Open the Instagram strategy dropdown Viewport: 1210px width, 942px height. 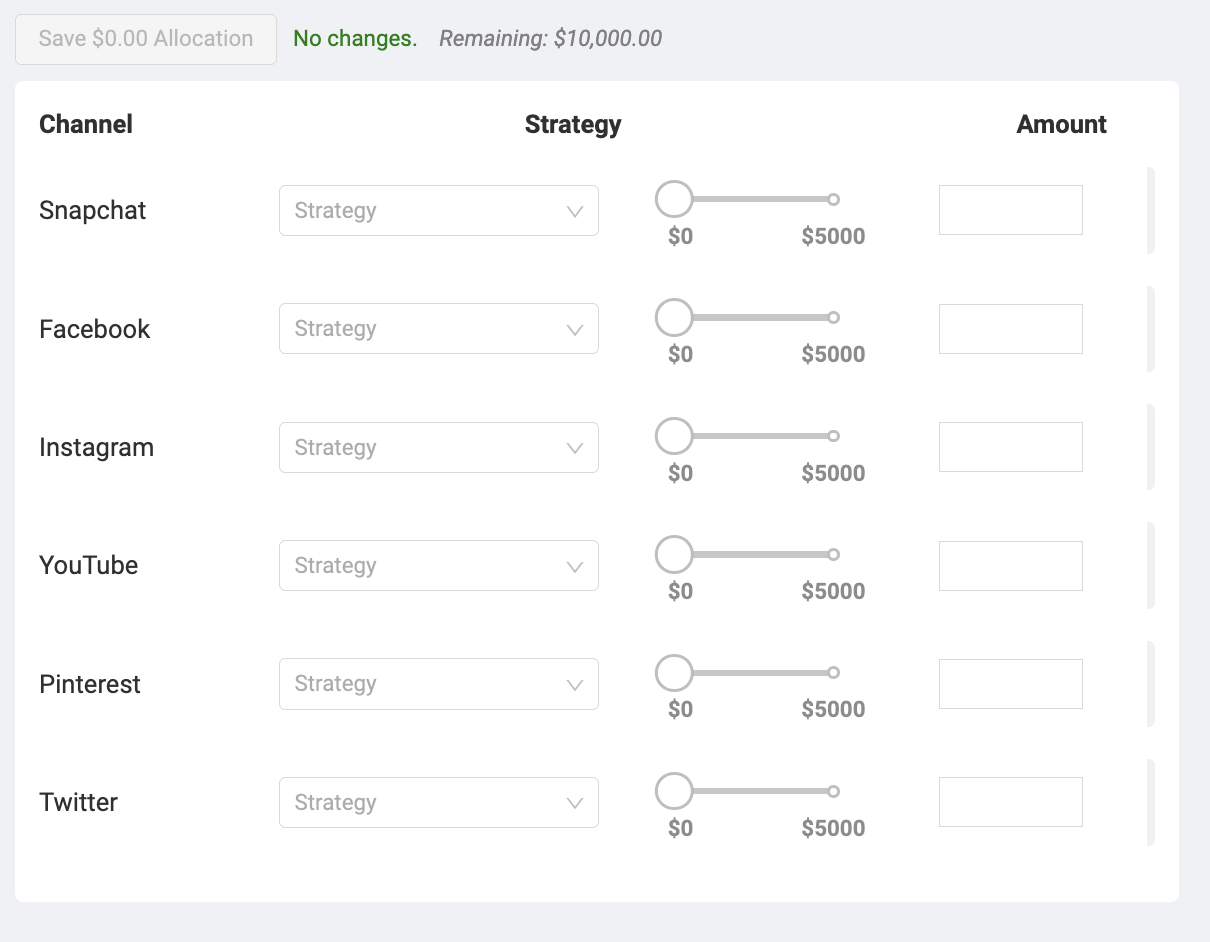click(x=438, y=448)
